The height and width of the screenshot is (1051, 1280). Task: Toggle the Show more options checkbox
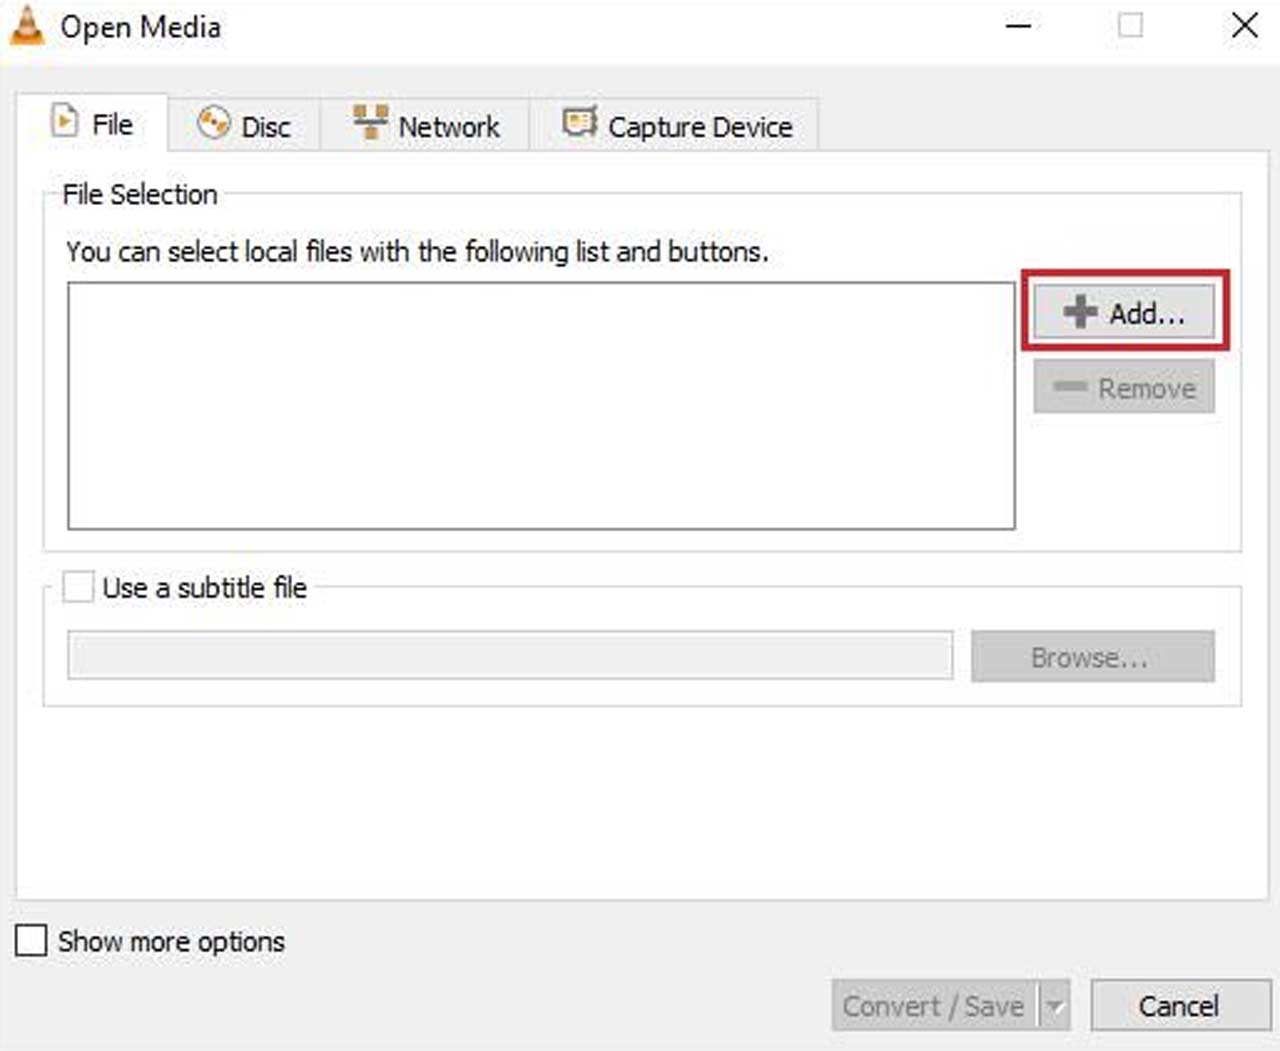[x=31, y=940]
